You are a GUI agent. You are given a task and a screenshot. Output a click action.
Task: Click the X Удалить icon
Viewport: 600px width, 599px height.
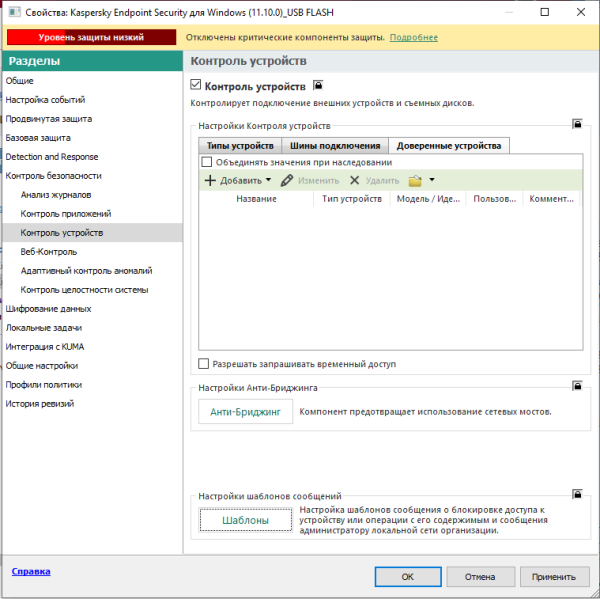[354, 180]
